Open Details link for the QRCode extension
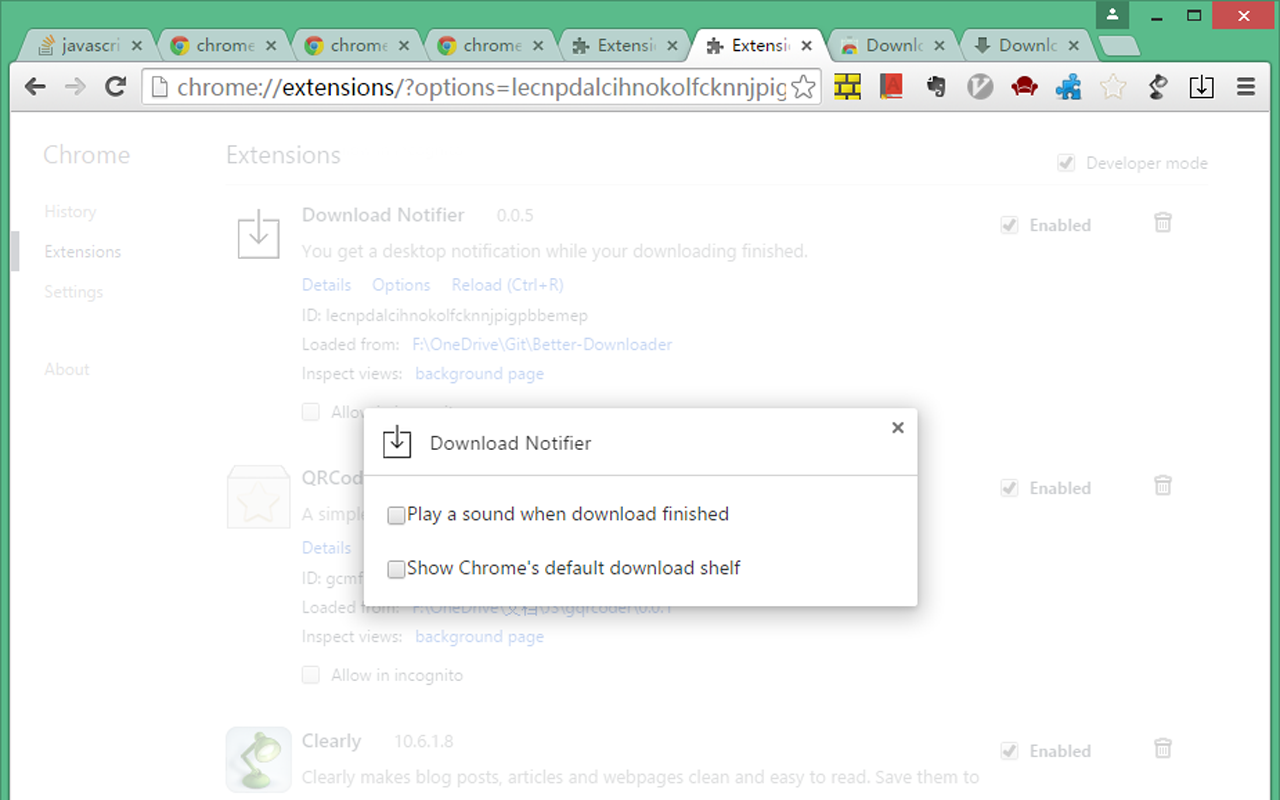The height and width of the screenshot is (800, 1280). pos(327,548)
